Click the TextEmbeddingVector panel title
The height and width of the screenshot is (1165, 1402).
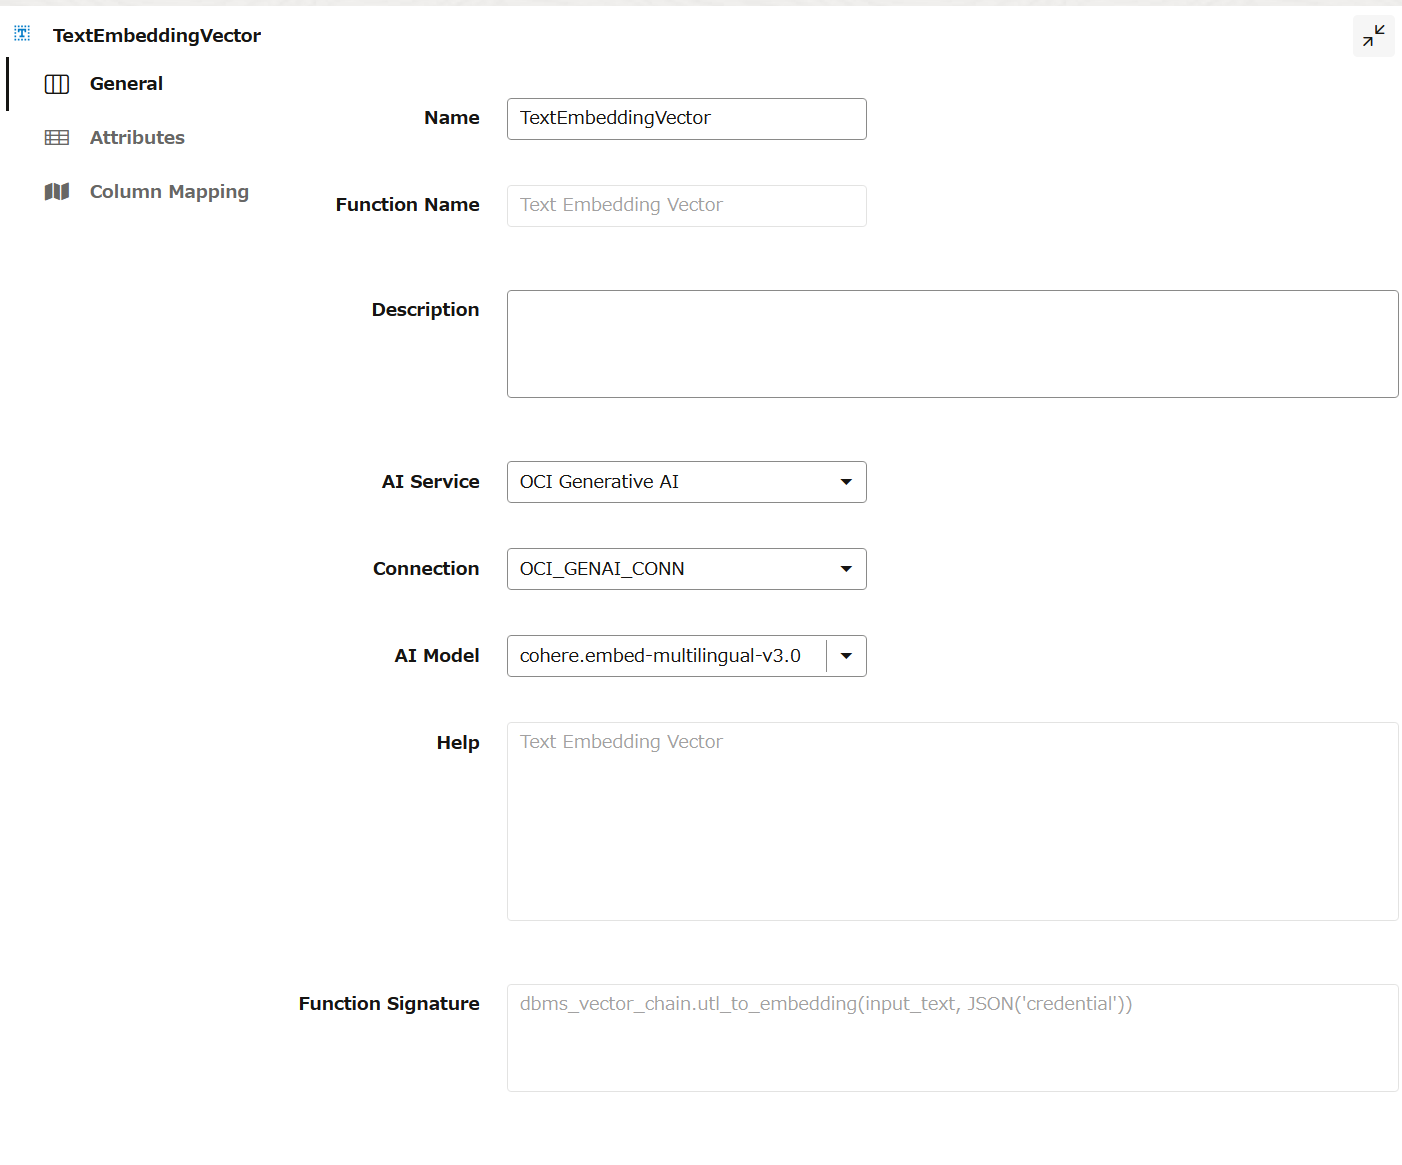click(157, 36)
